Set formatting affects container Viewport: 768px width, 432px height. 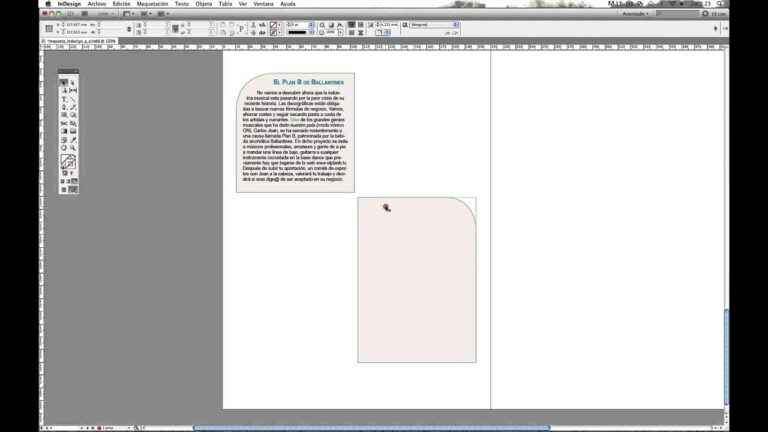point(65,173)
